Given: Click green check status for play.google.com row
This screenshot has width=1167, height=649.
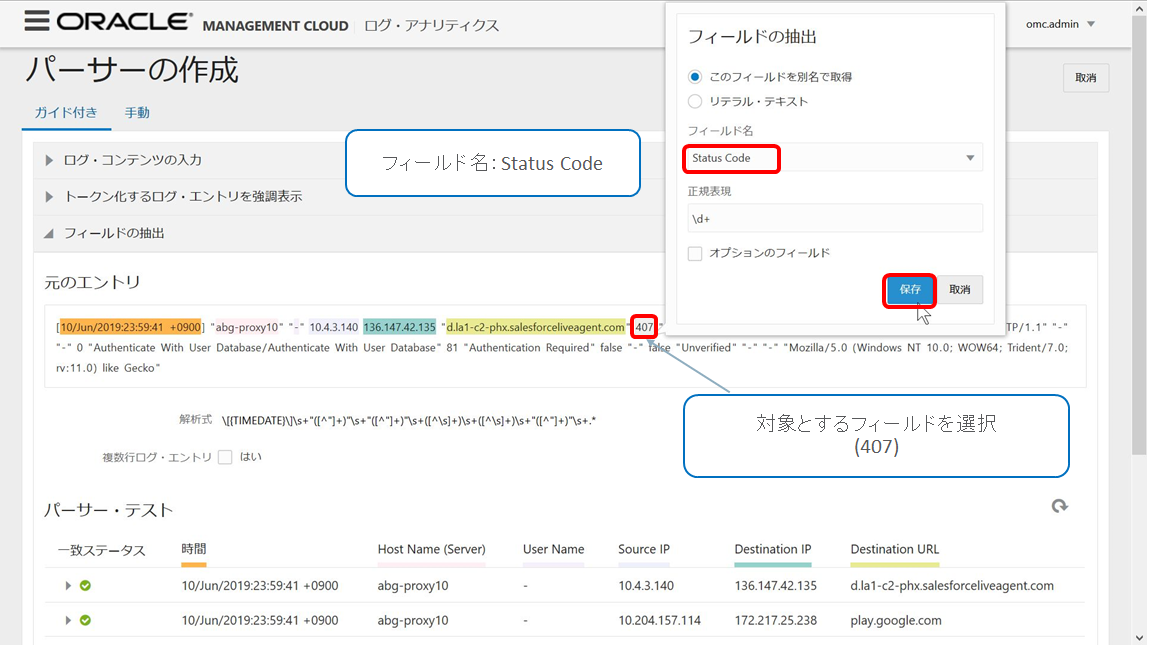Looking at the screenshot, I should tap(86, 620).
